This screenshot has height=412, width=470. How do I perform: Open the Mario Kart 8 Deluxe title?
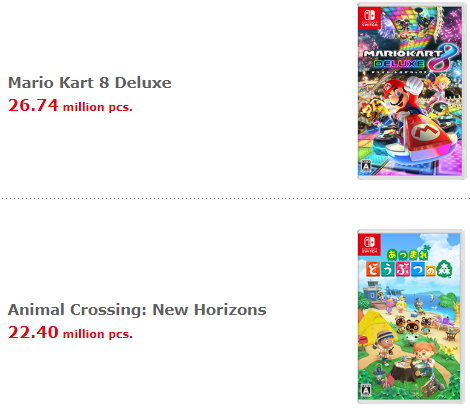click(x=90, y=83)
